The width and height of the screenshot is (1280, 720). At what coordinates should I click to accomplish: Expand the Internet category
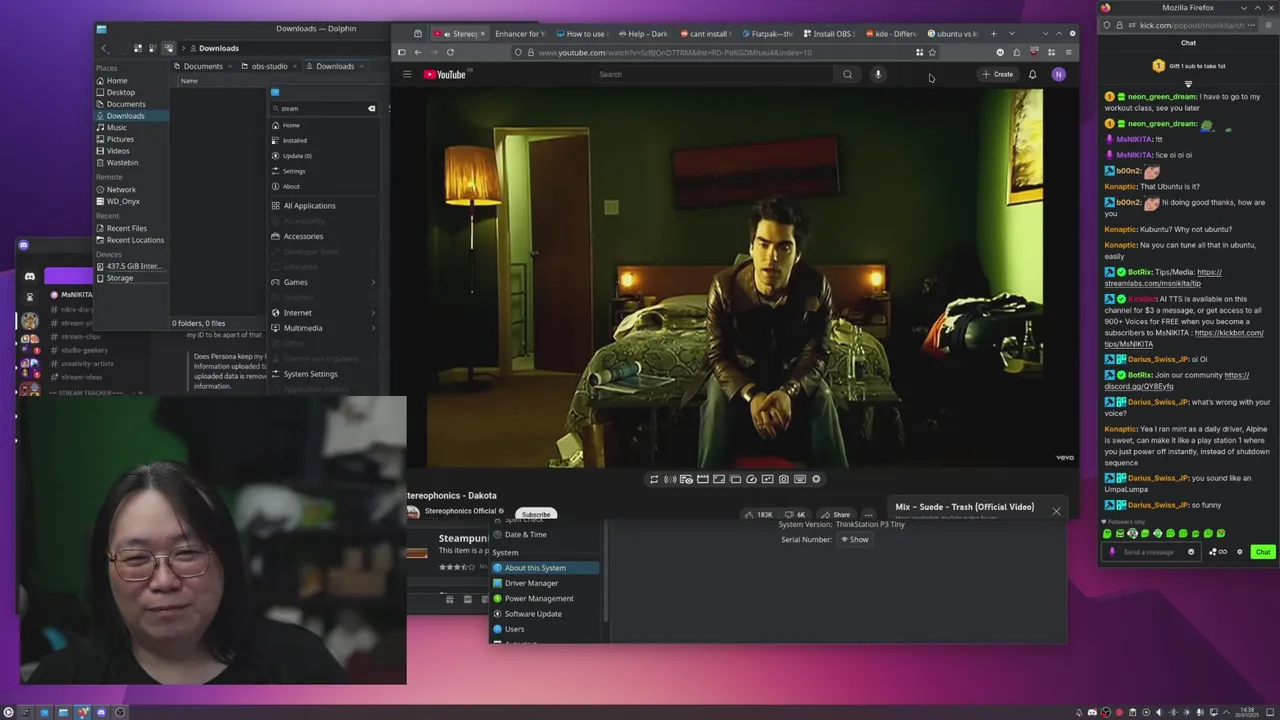(325, 313)
